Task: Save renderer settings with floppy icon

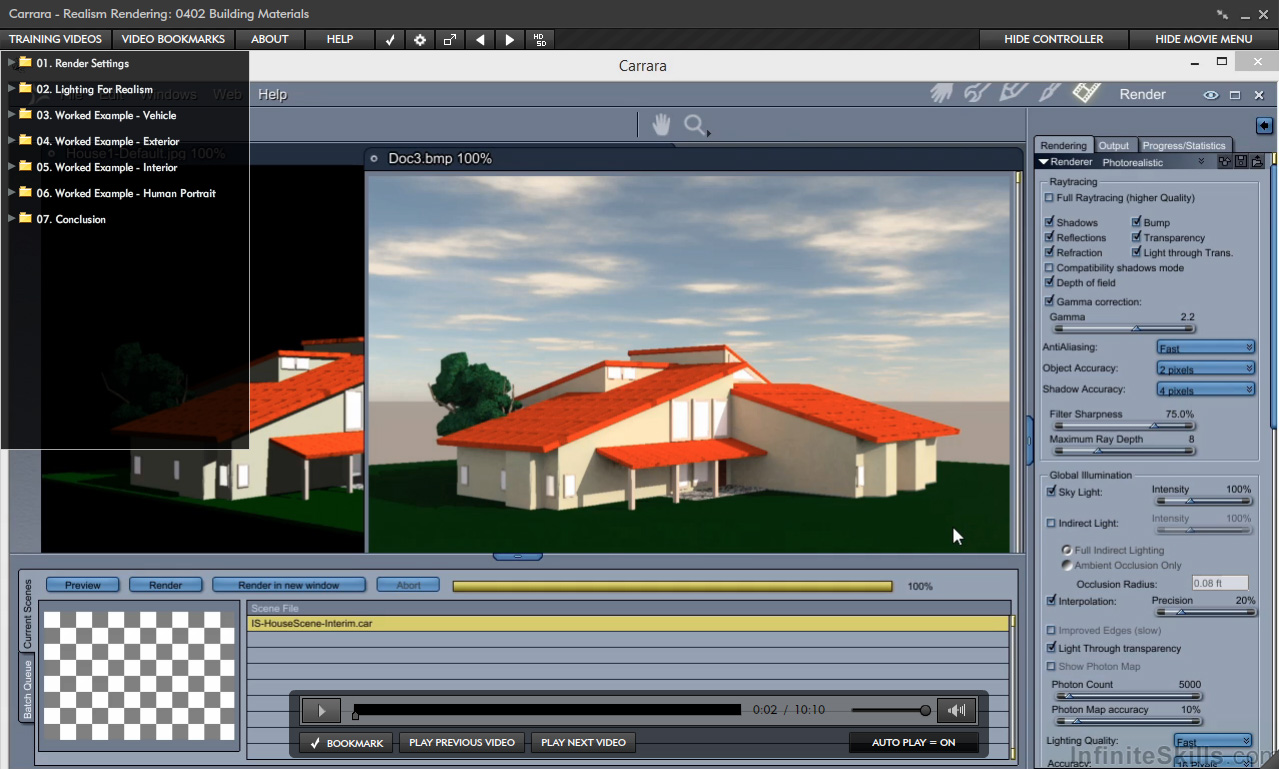Action: (1241, 162)
